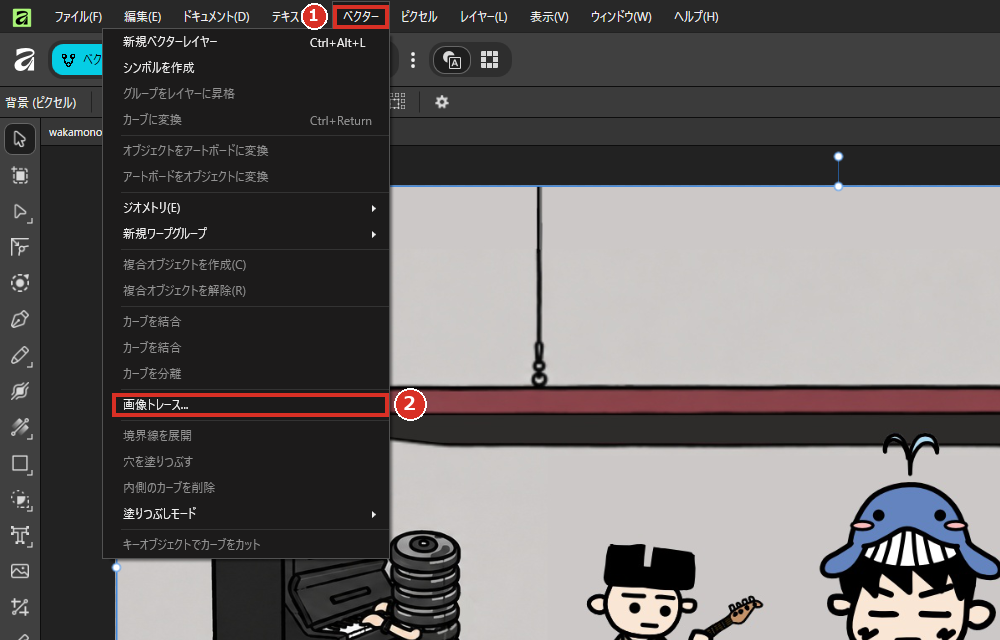Image resolution: width=1000 pixels, height=640 pixels.
Task: Select the Rectangle shape tool
Action: 20,463
